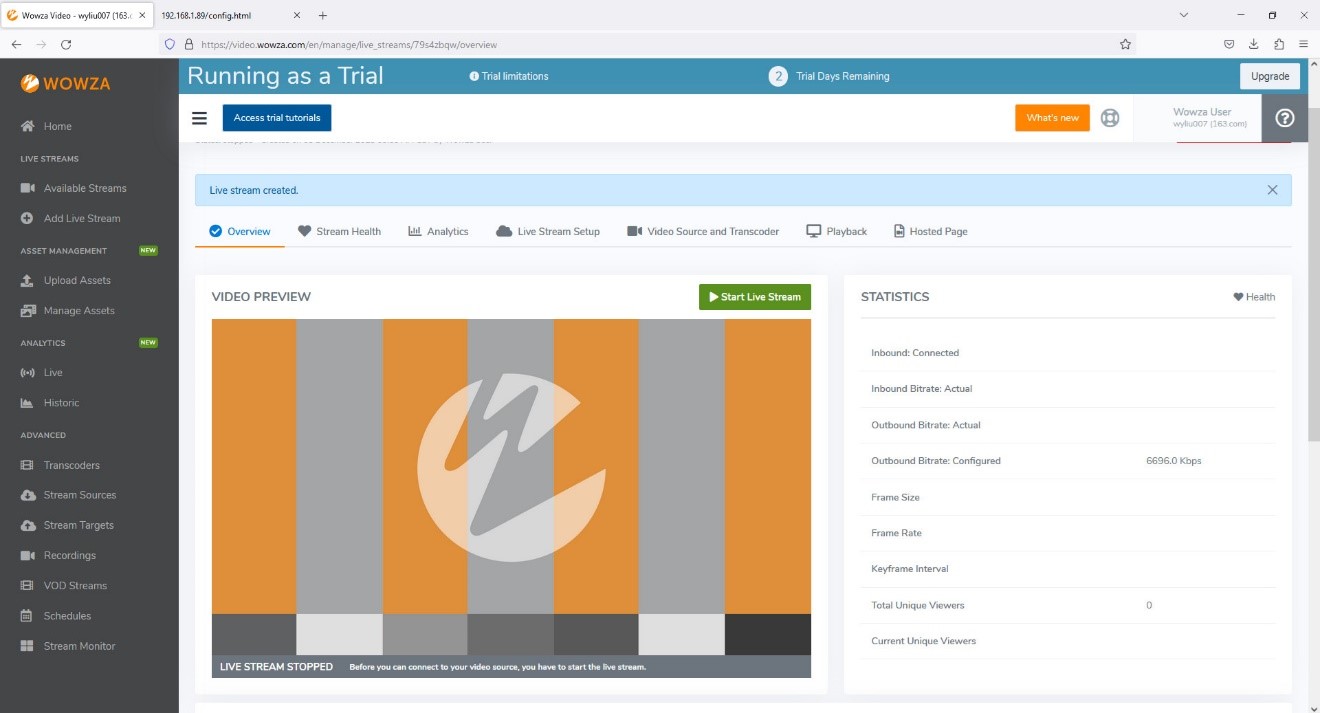This screenshot has height=713, width=1320.
Task: Click the Live analytics broadcast icon
Action: tap(28, 373)
